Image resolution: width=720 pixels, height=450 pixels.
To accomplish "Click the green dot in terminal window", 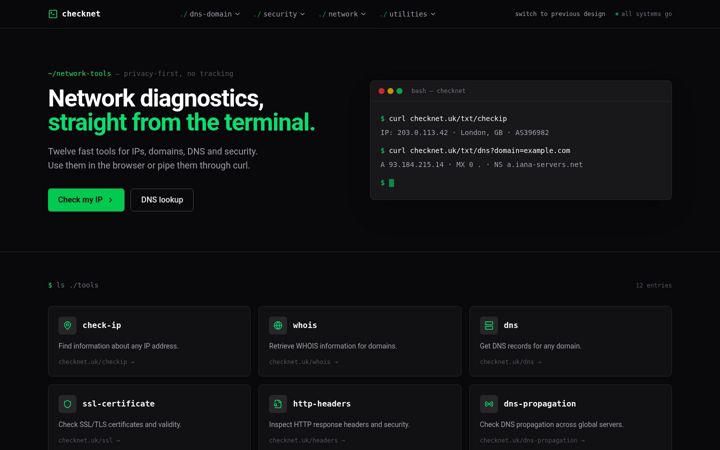I will [399, 91].
